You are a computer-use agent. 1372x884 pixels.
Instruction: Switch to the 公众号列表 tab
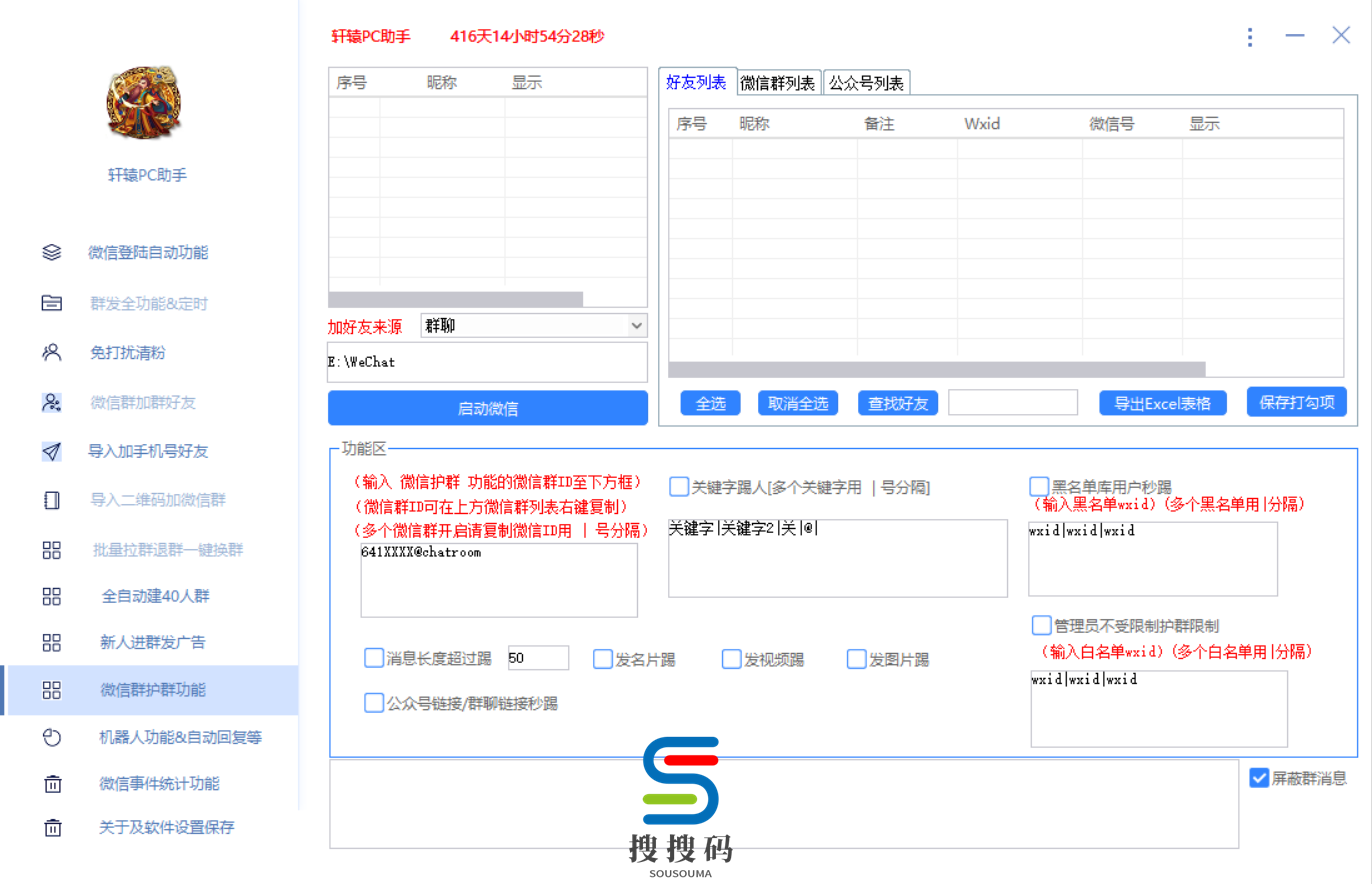tap(867, 83)
